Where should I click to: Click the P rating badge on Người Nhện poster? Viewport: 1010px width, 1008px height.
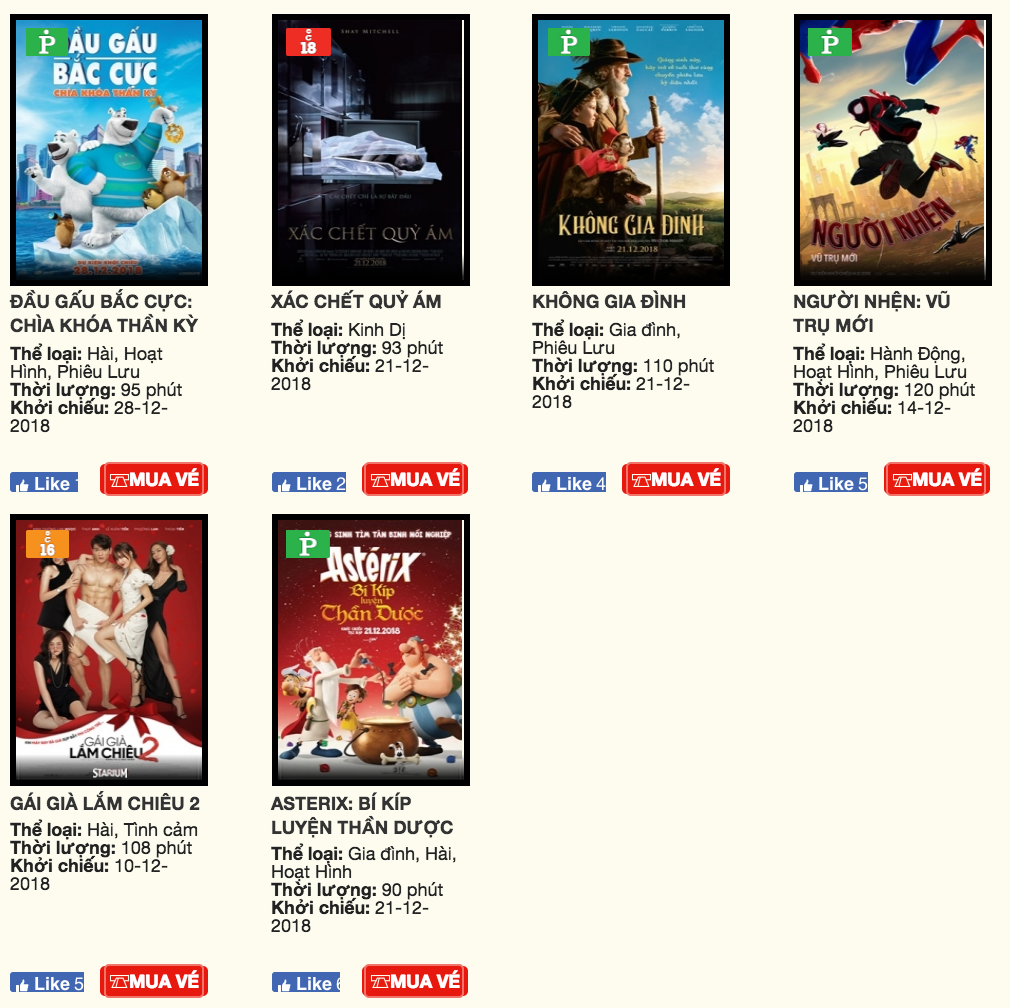pyautogui.click(x=830, y=43)
